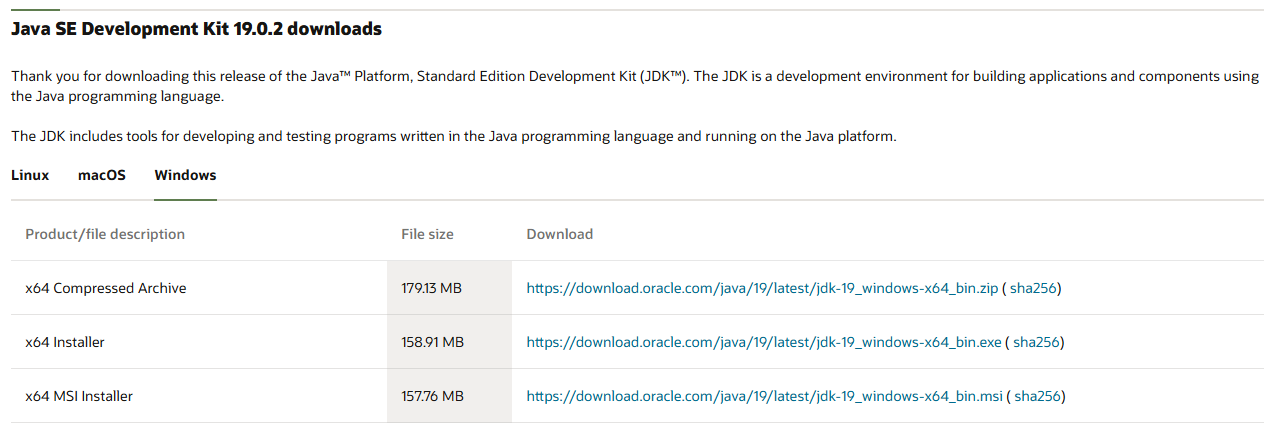
Task: Click the File size column header
Action: pyautogui.click(x=427, y=234)
